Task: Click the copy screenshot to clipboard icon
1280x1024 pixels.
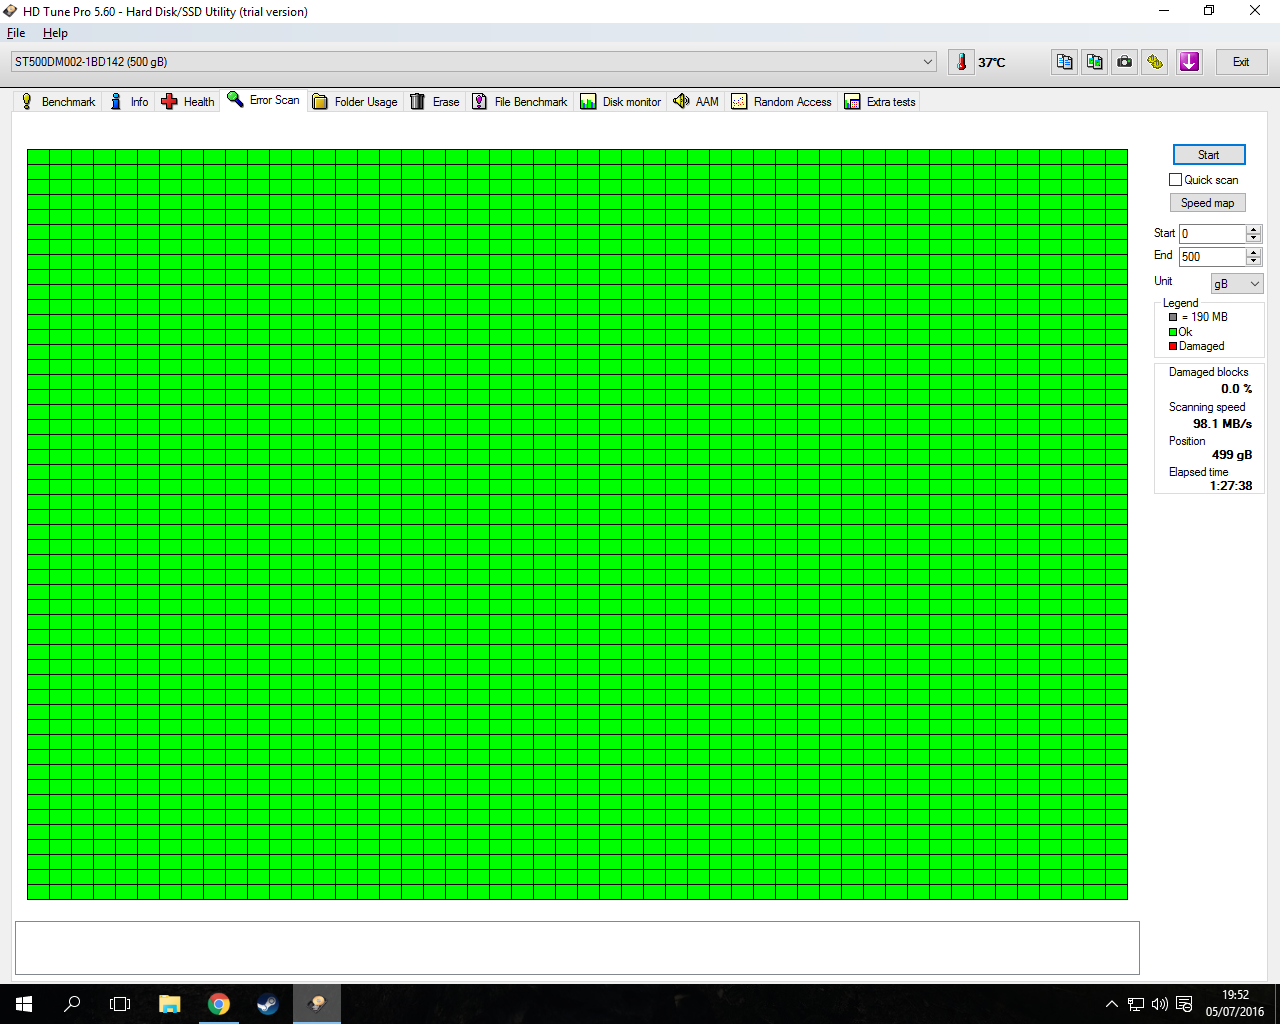Action: 1094,62
